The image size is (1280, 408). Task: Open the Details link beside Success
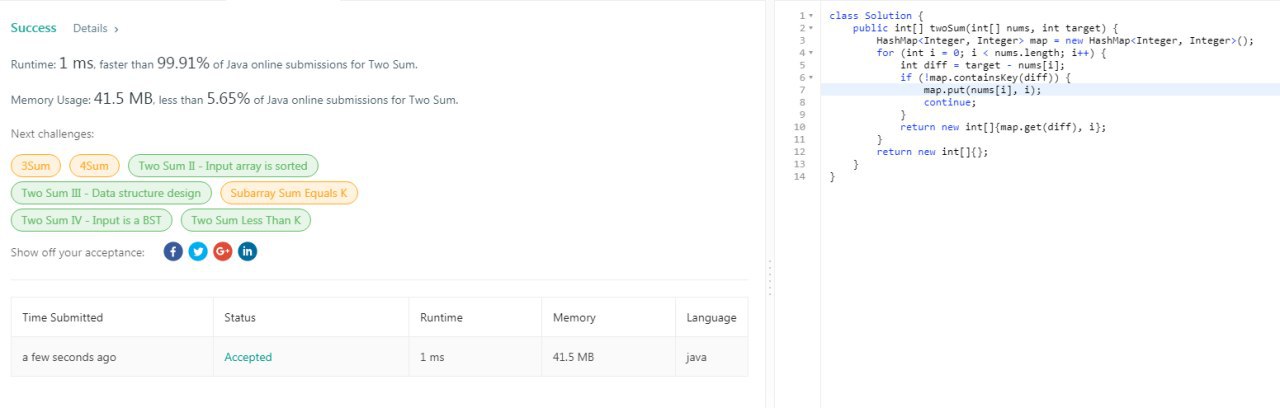[95, 29]
